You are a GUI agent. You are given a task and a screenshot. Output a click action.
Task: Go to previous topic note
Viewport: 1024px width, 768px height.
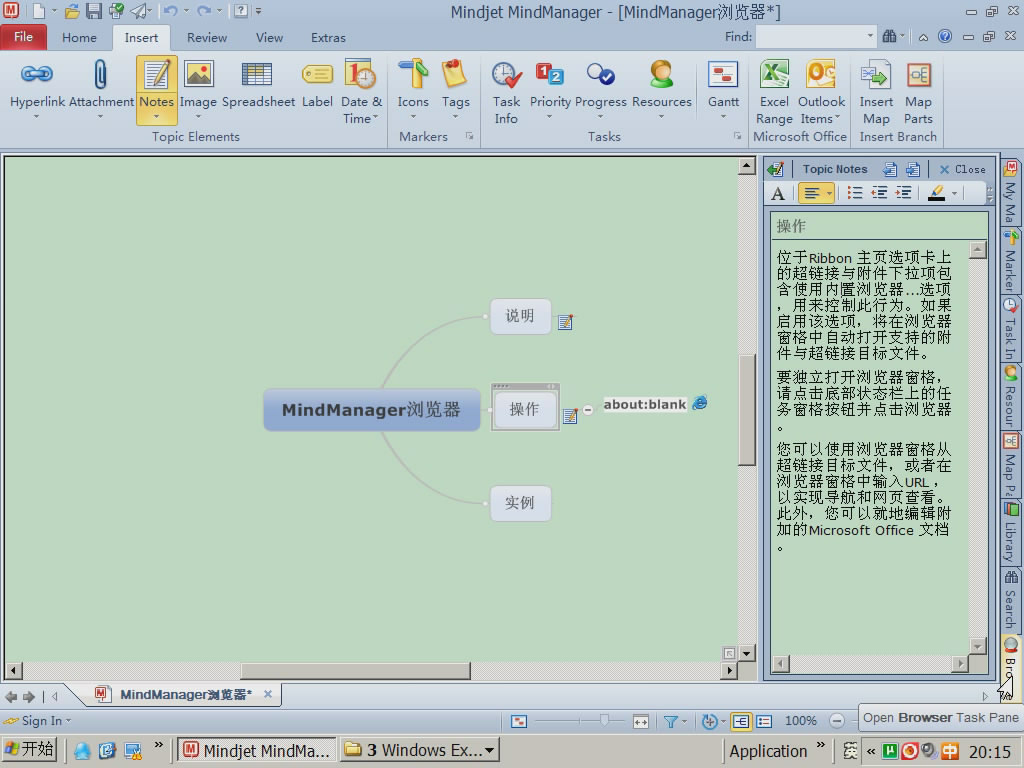[x=889, y=169]
